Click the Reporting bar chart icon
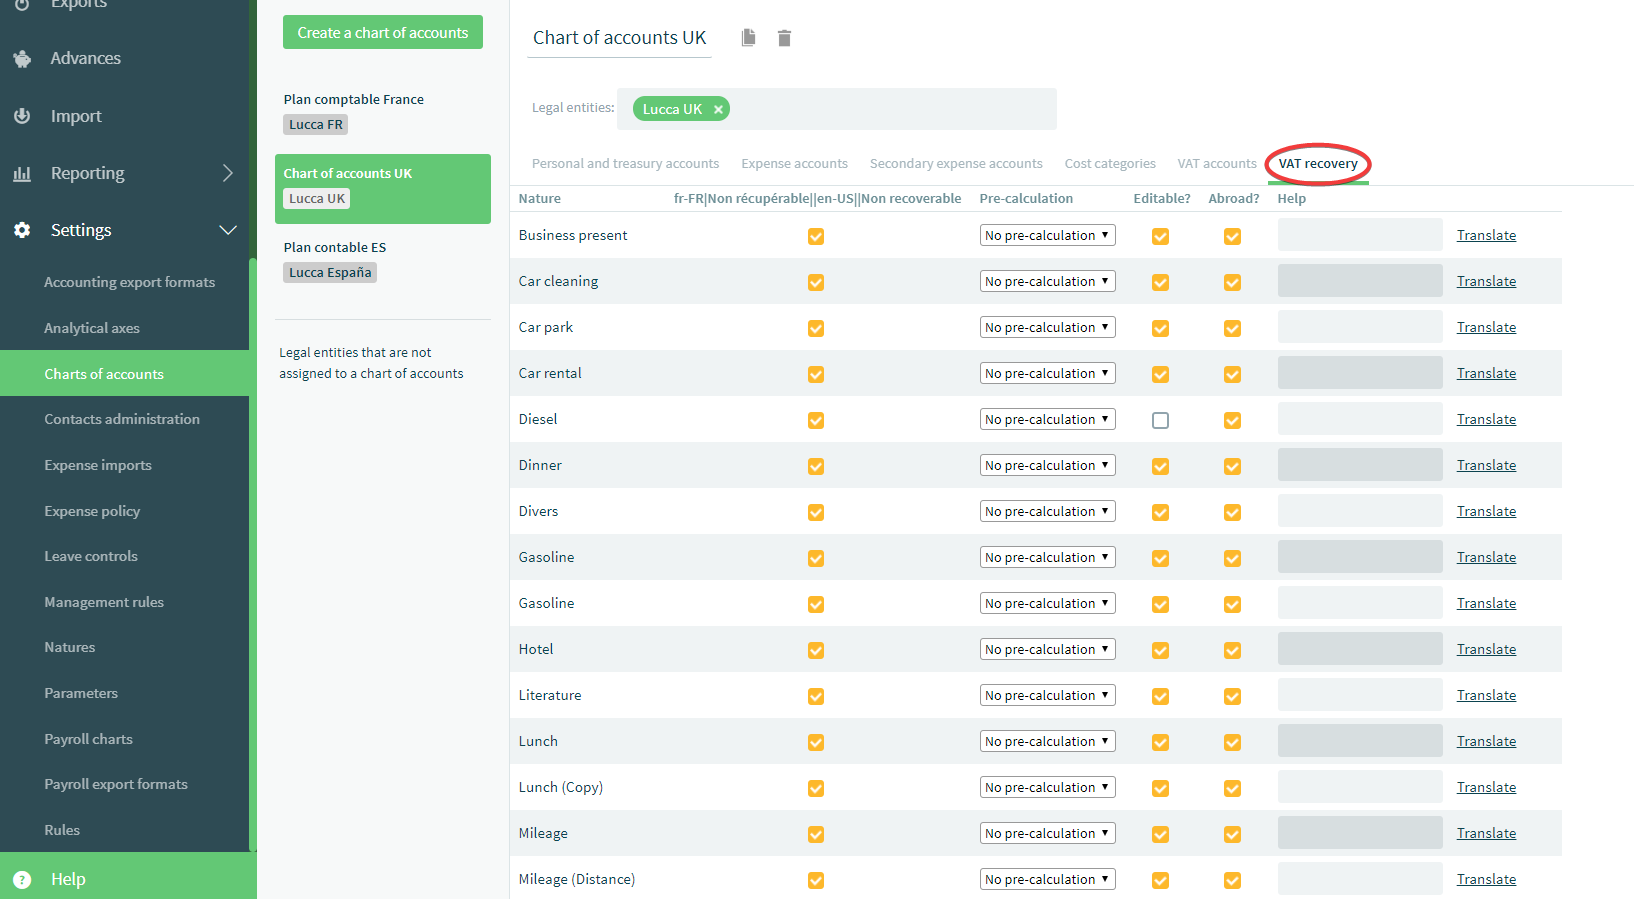The height and width of the screenshot is (899, 1634). pyautogui.click(x=22, y=173)
